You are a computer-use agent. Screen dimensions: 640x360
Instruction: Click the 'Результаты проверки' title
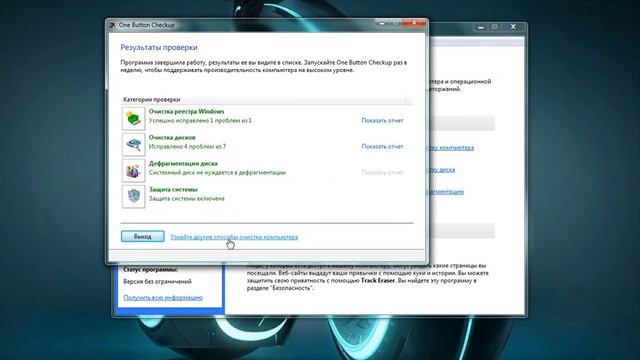click(x=159, y=47)
